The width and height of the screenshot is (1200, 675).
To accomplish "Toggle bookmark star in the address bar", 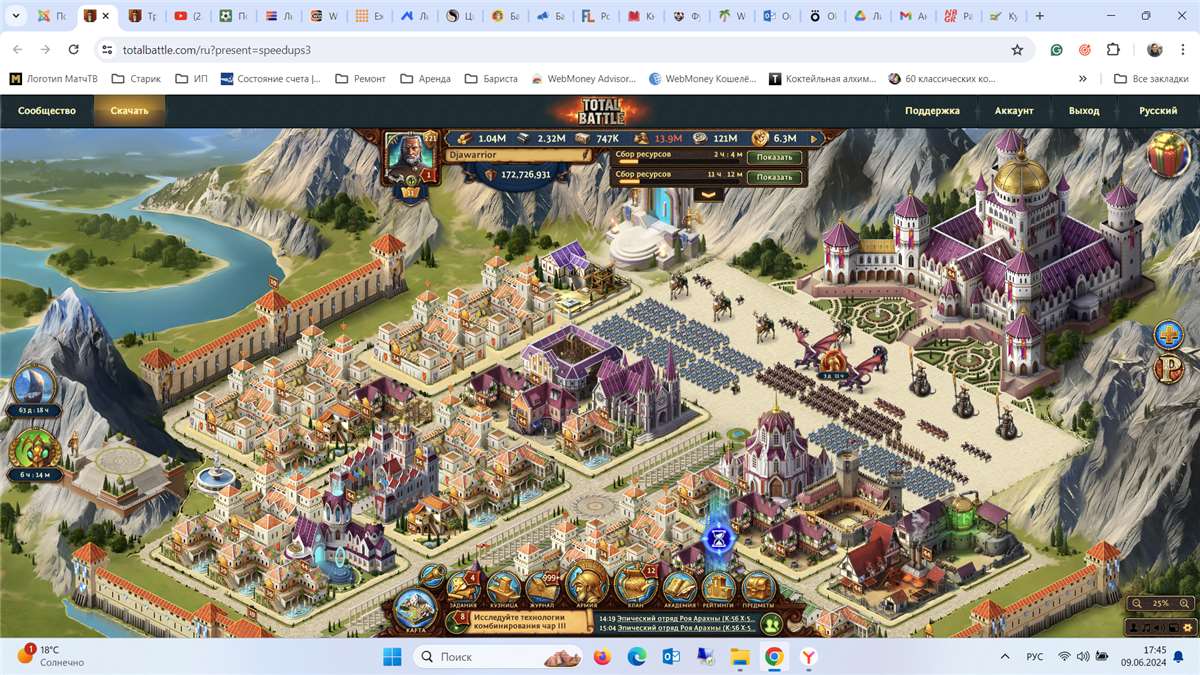I will click(1017, 49).
